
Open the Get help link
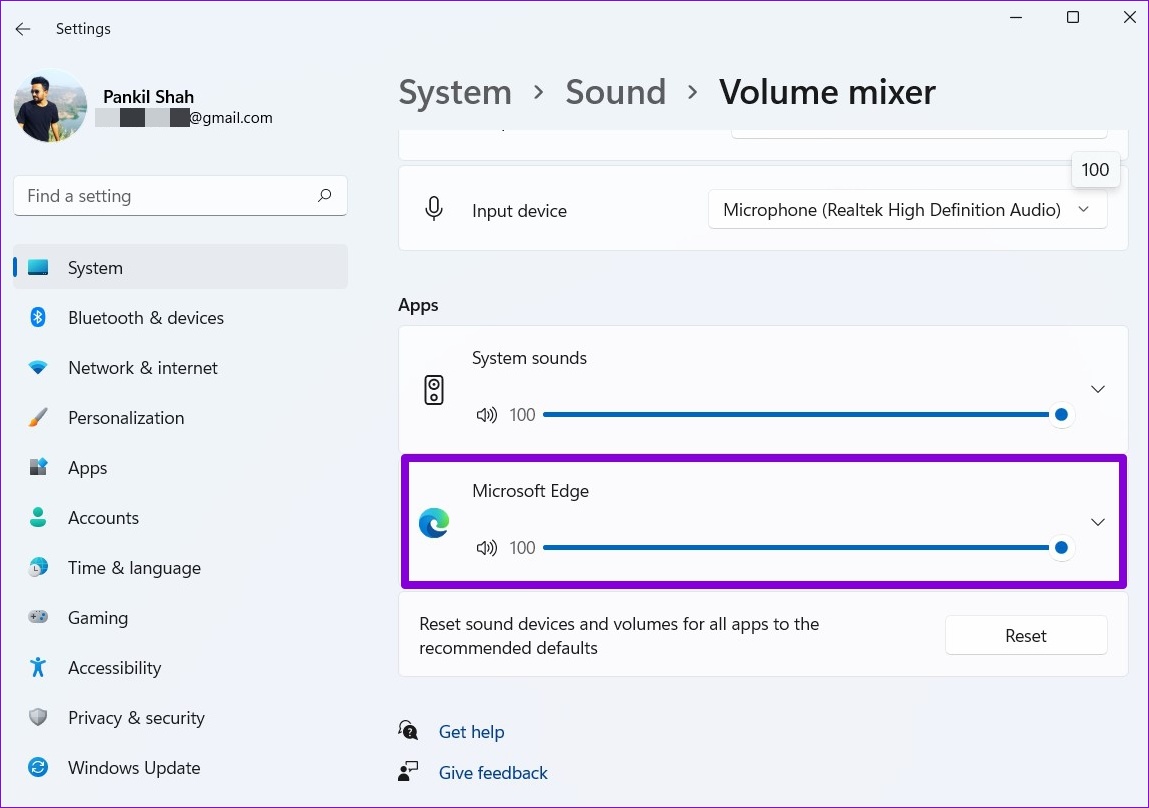pos(471,731)
